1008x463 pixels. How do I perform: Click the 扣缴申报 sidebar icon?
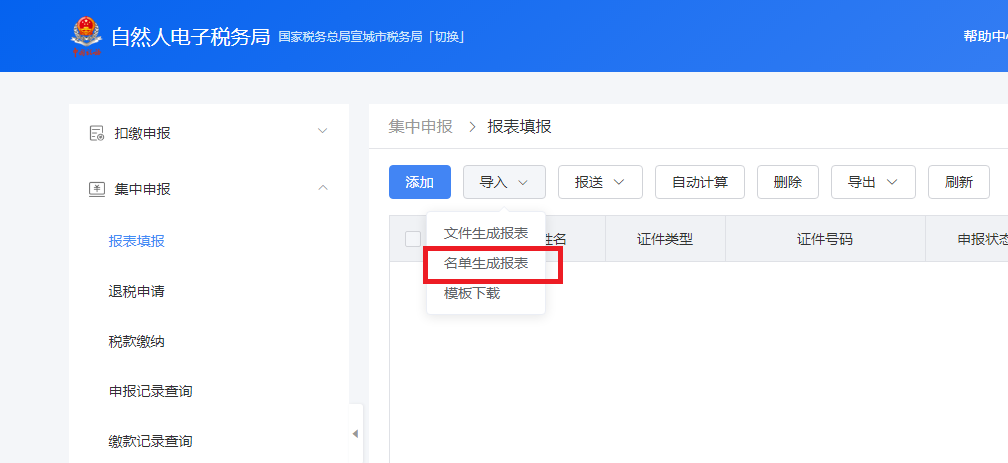click(96, 132)
